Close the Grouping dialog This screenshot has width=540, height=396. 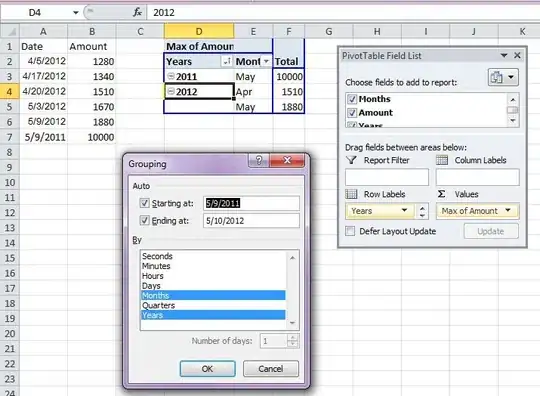click(287, 160)
